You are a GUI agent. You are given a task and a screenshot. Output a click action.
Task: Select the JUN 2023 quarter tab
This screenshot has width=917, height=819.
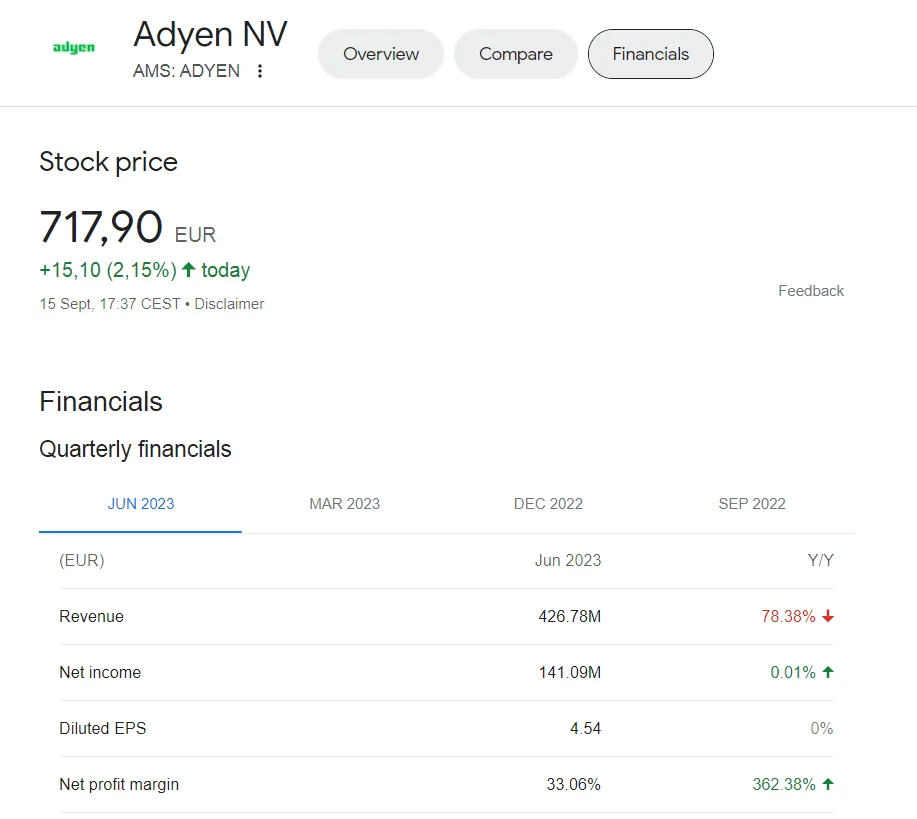[140, 504]
